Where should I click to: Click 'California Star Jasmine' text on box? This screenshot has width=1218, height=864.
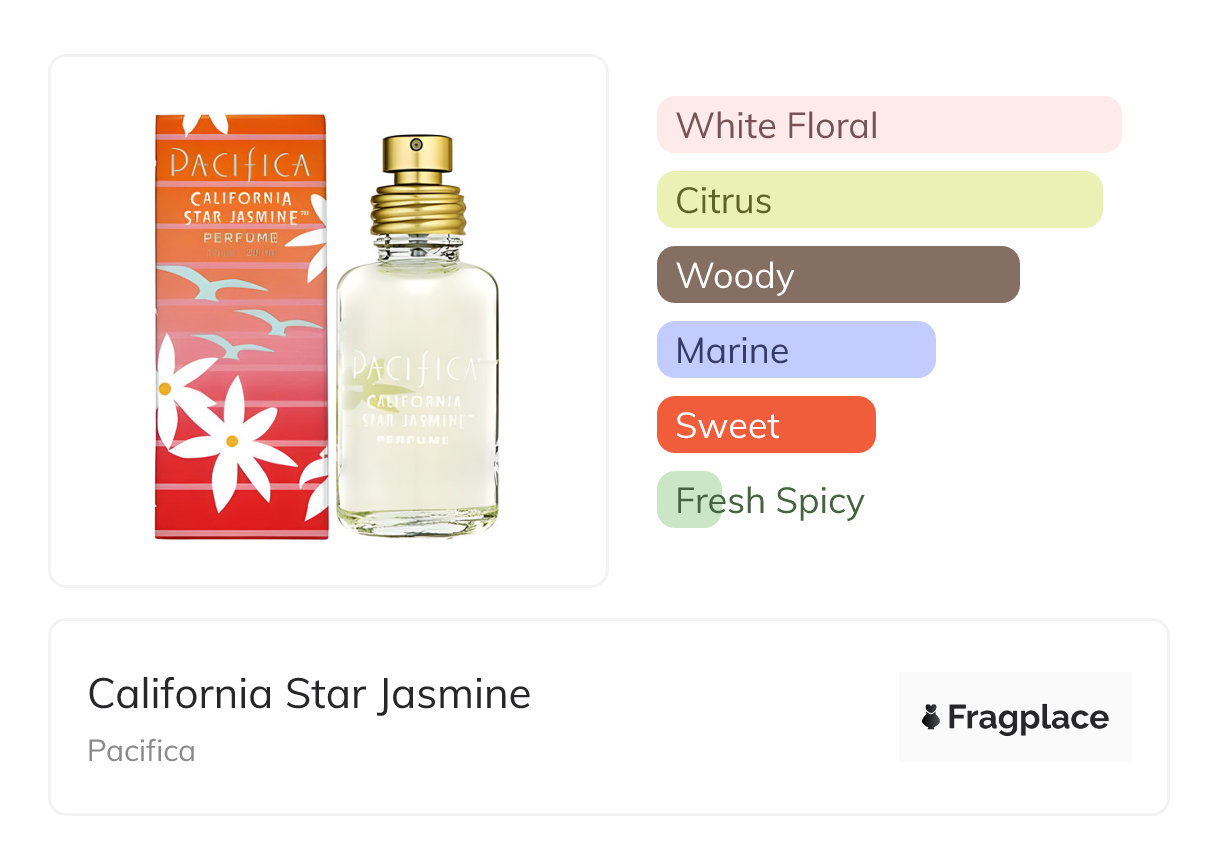(x=241, y=207)
